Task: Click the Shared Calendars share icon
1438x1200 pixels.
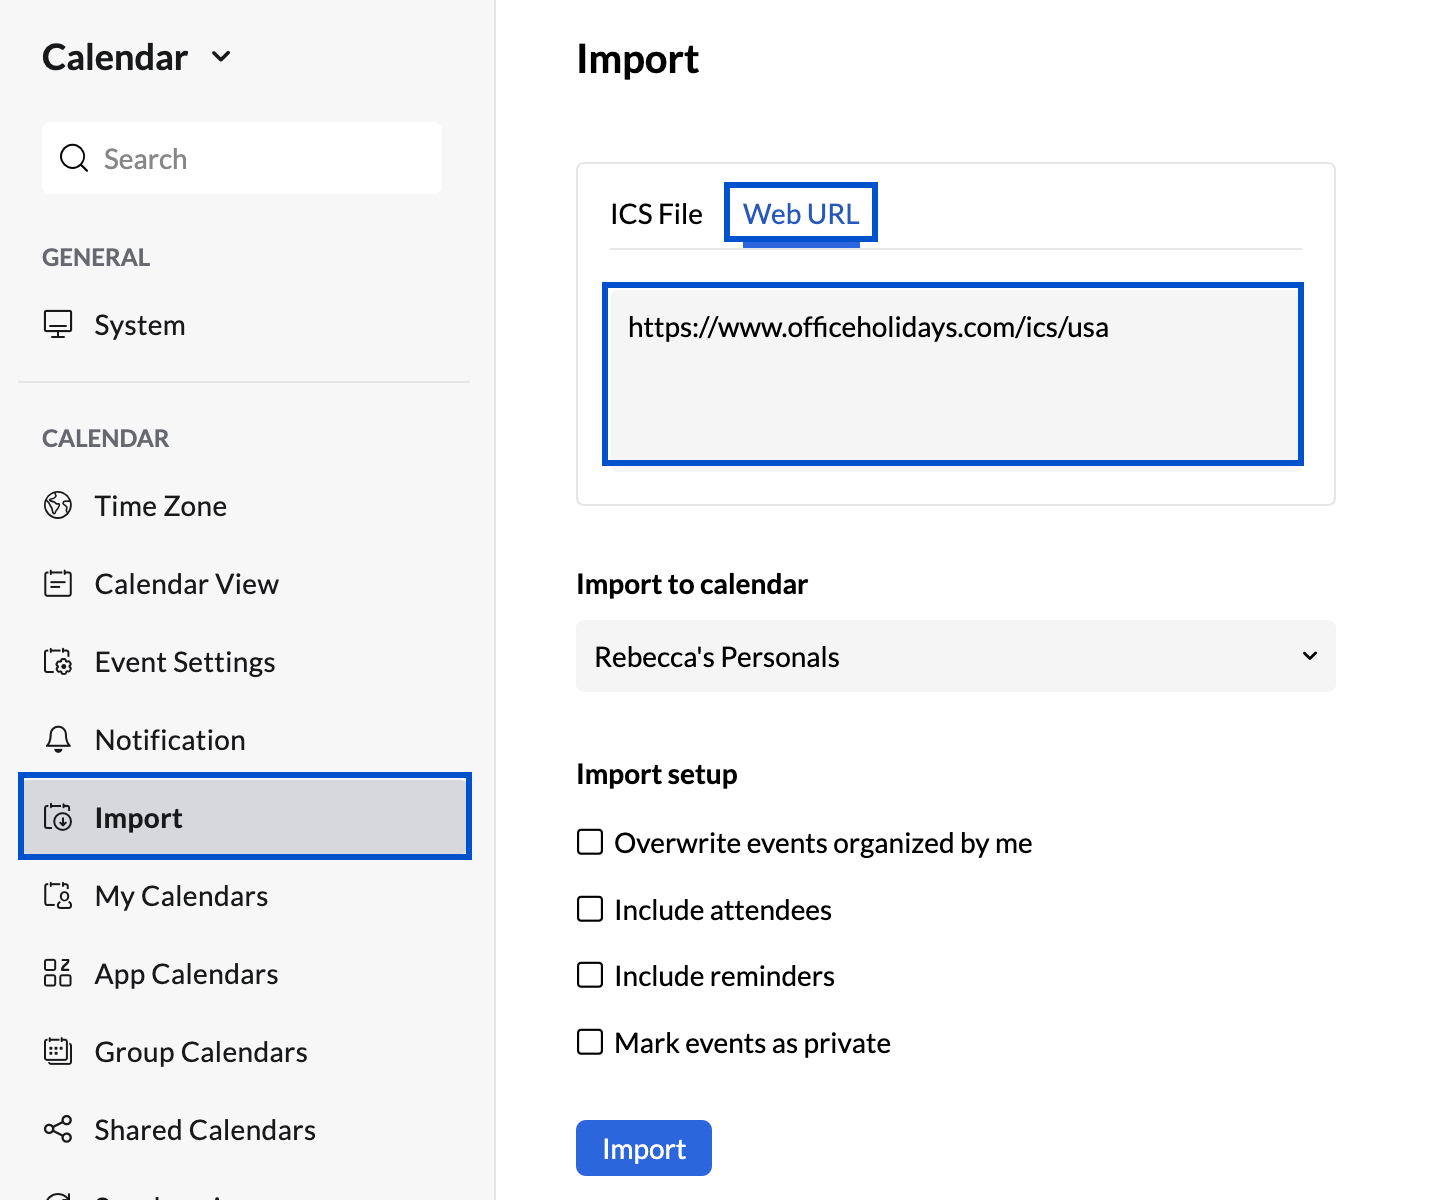Action: point(58,1129)
